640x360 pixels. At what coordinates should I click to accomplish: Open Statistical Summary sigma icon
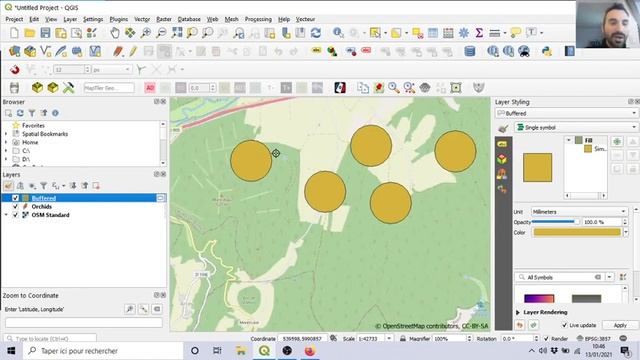[479, 33]
